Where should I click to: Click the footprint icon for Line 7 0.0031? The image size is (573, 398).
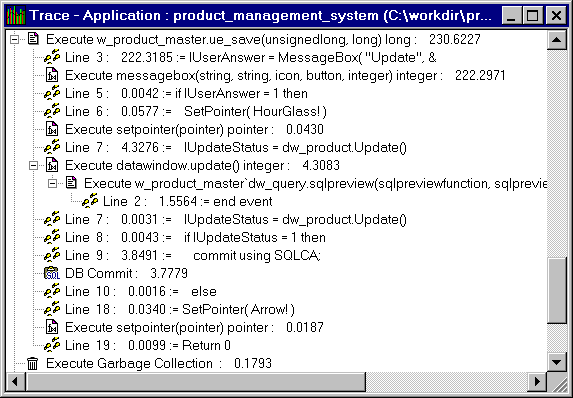(52, 219)
